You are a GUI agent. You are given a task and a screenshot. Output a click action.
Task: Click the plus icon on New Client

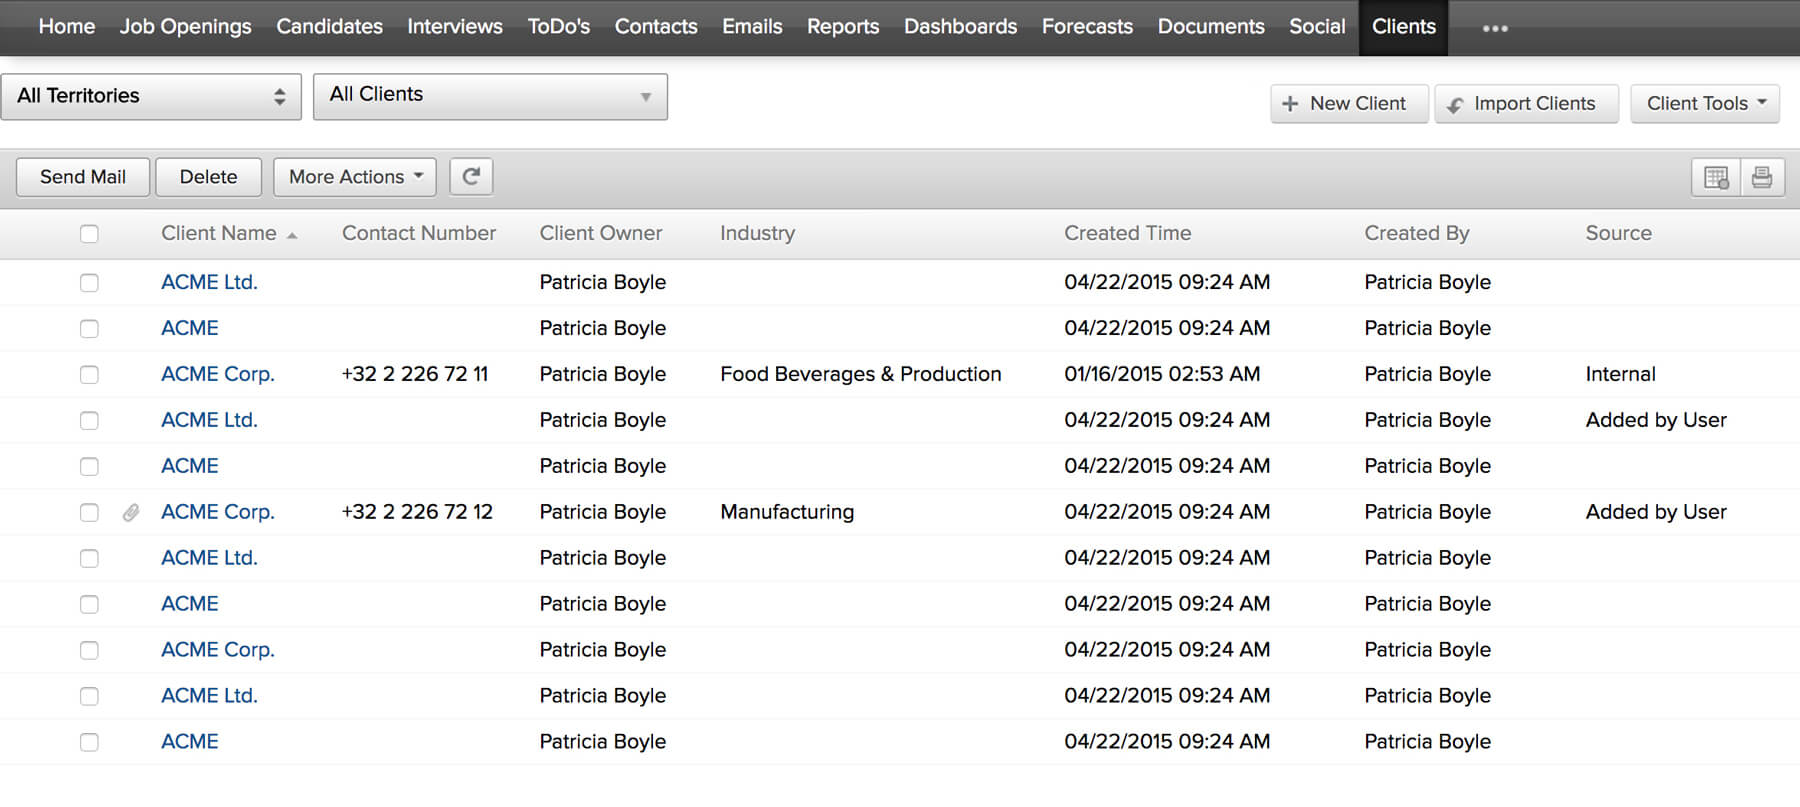click(x=1290, y=104)
